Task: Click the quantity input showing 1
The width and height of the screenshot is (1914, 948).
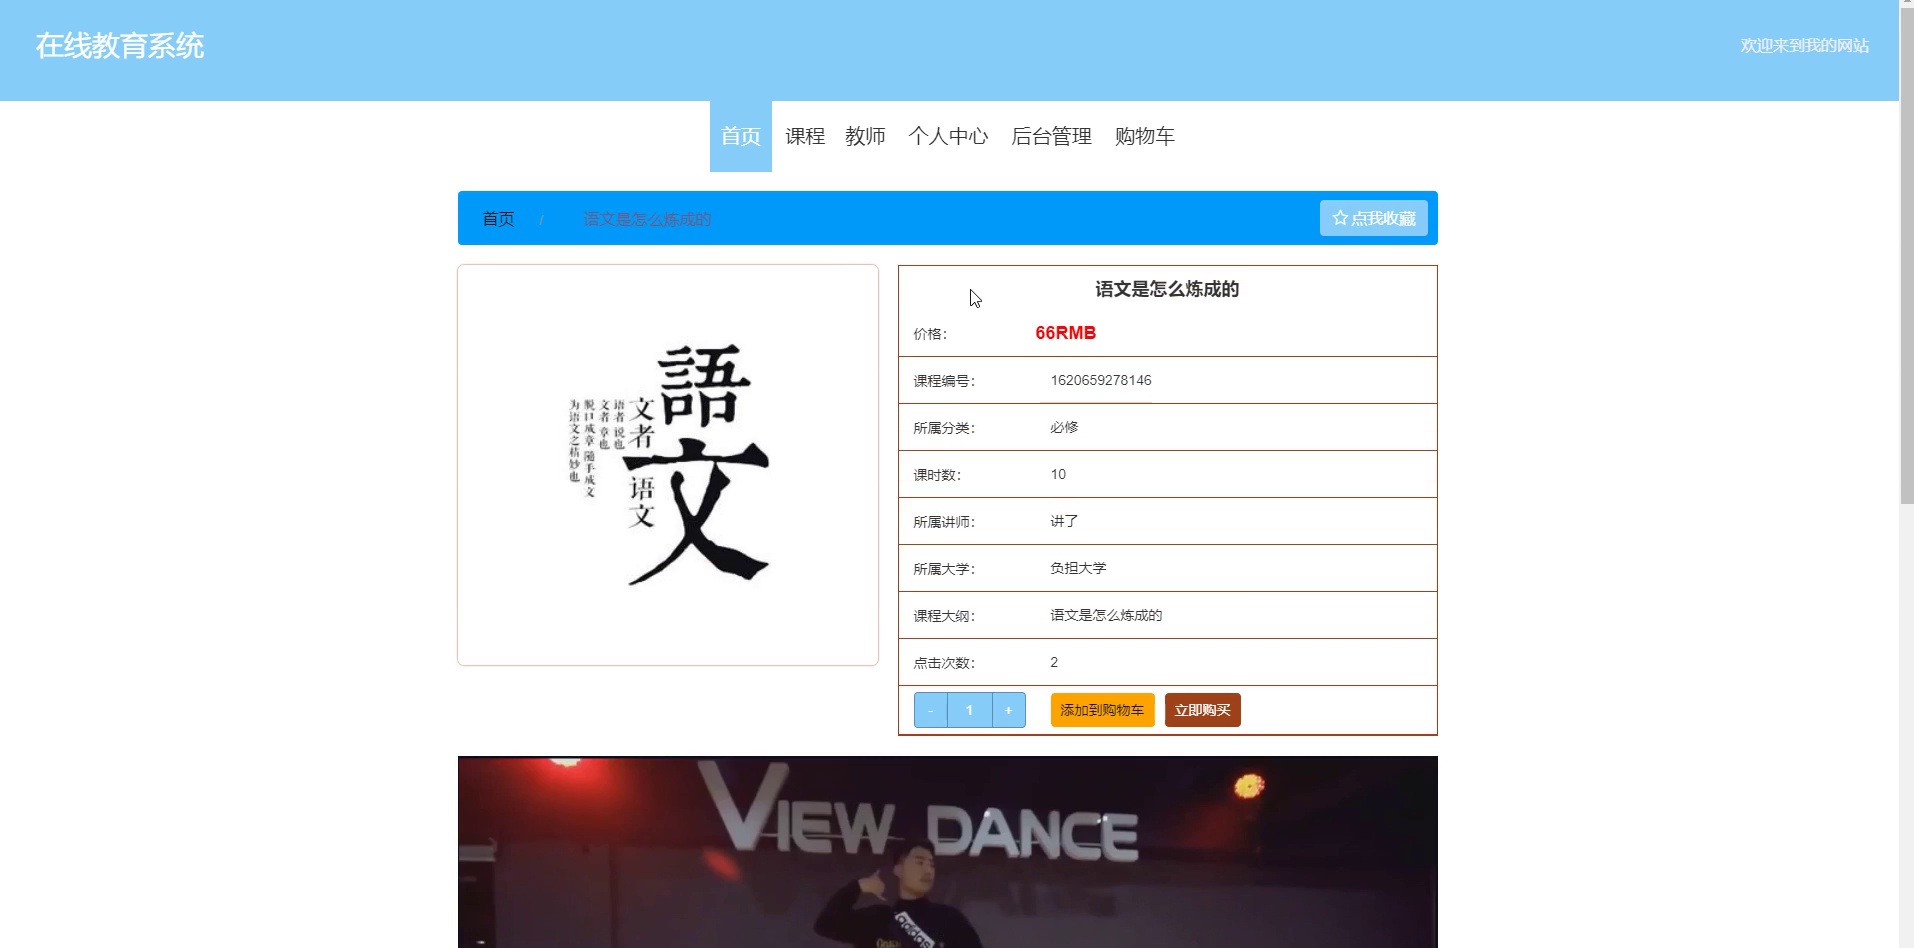Action: click(x=969, y=710)
